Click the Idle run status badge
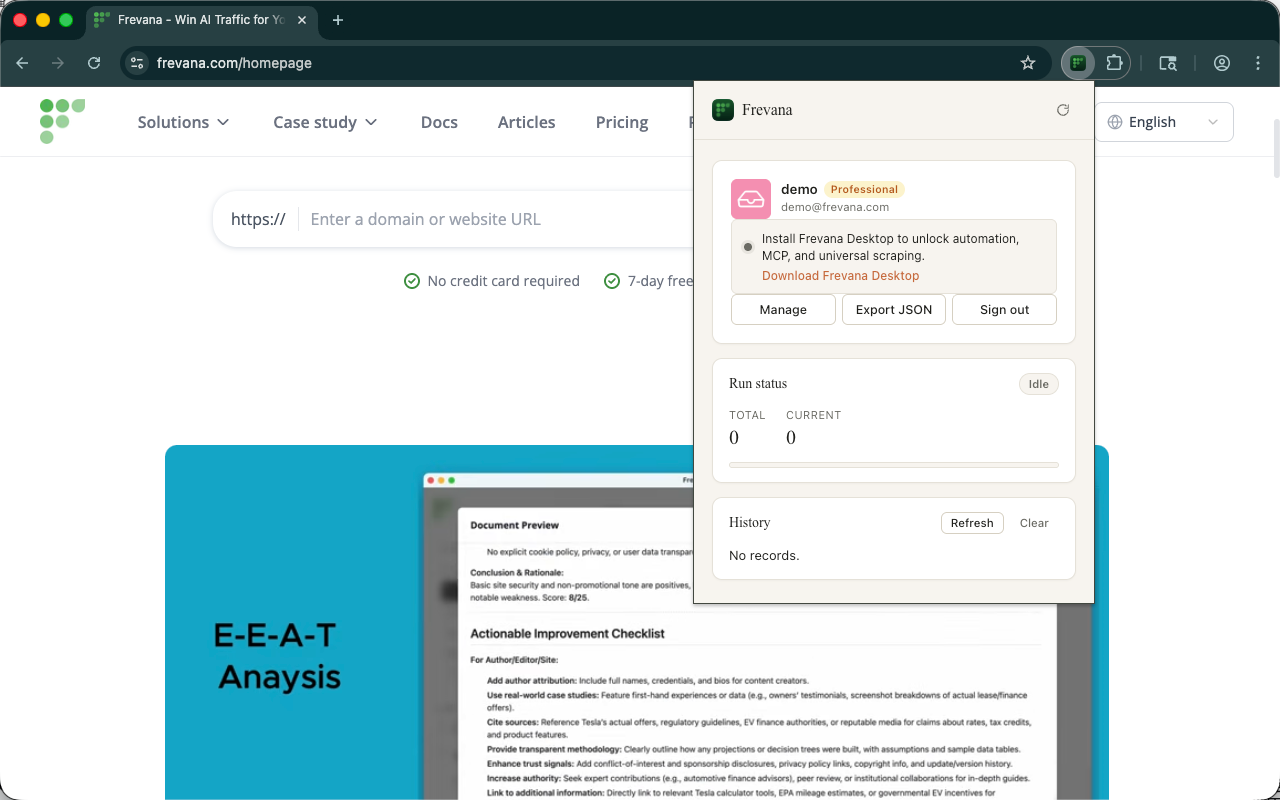The width and height of the screenshot is (1280, 800). pyautogui.click(x=1039, y=384)
